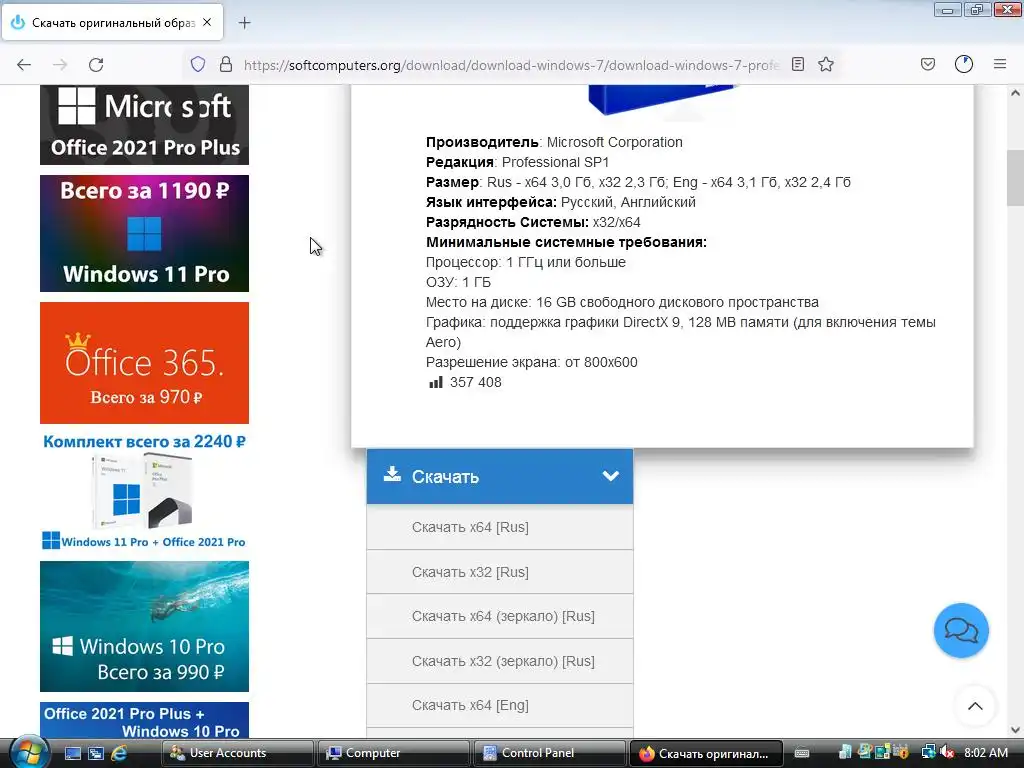Click the page scrollbar down arrow
Image resolution: width=1024 pixels, height=768 pixels.
click(x=1015, y=730)
